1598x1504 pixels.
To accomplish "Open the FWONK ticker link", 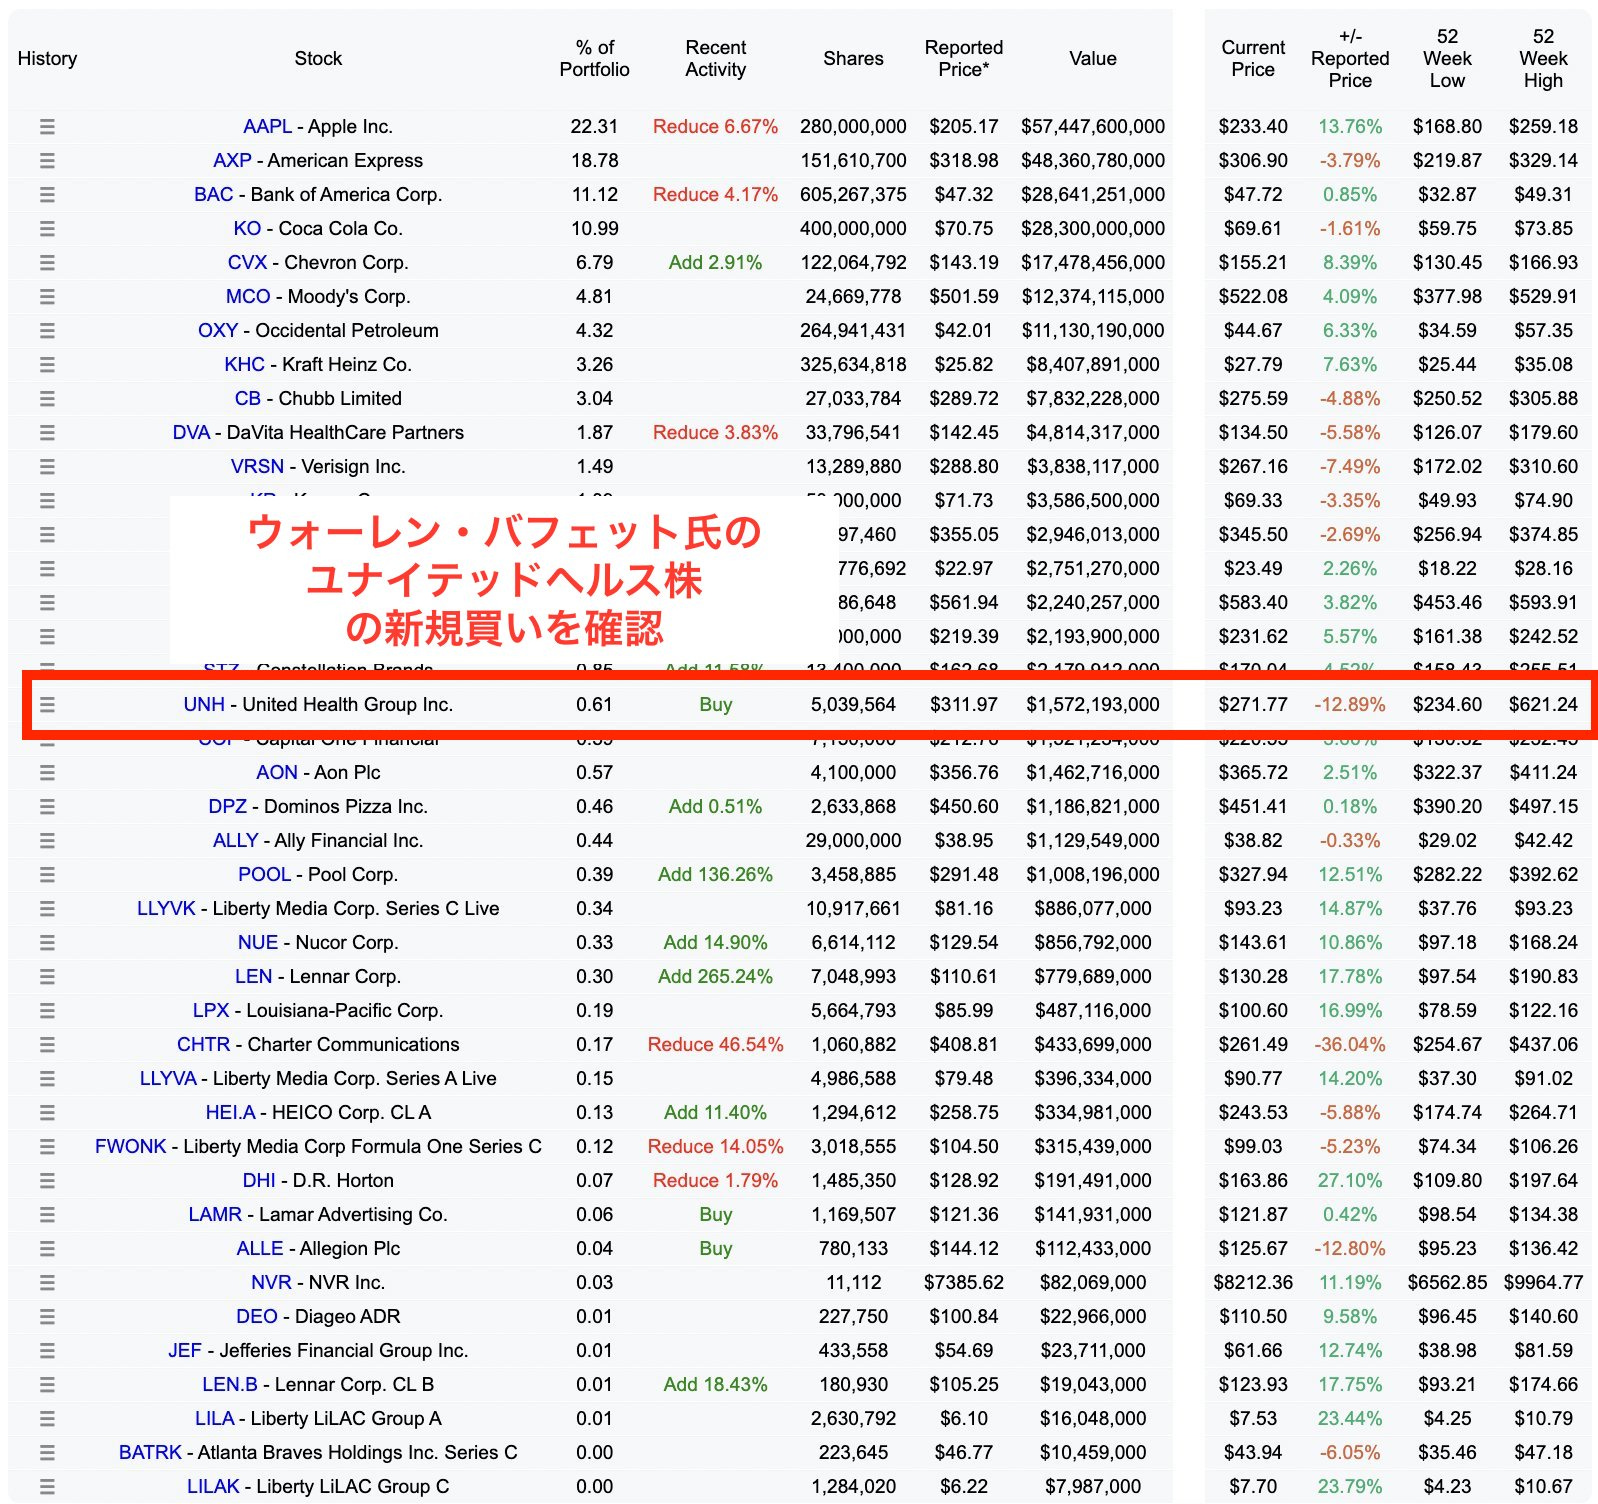I will [130, 1147].
